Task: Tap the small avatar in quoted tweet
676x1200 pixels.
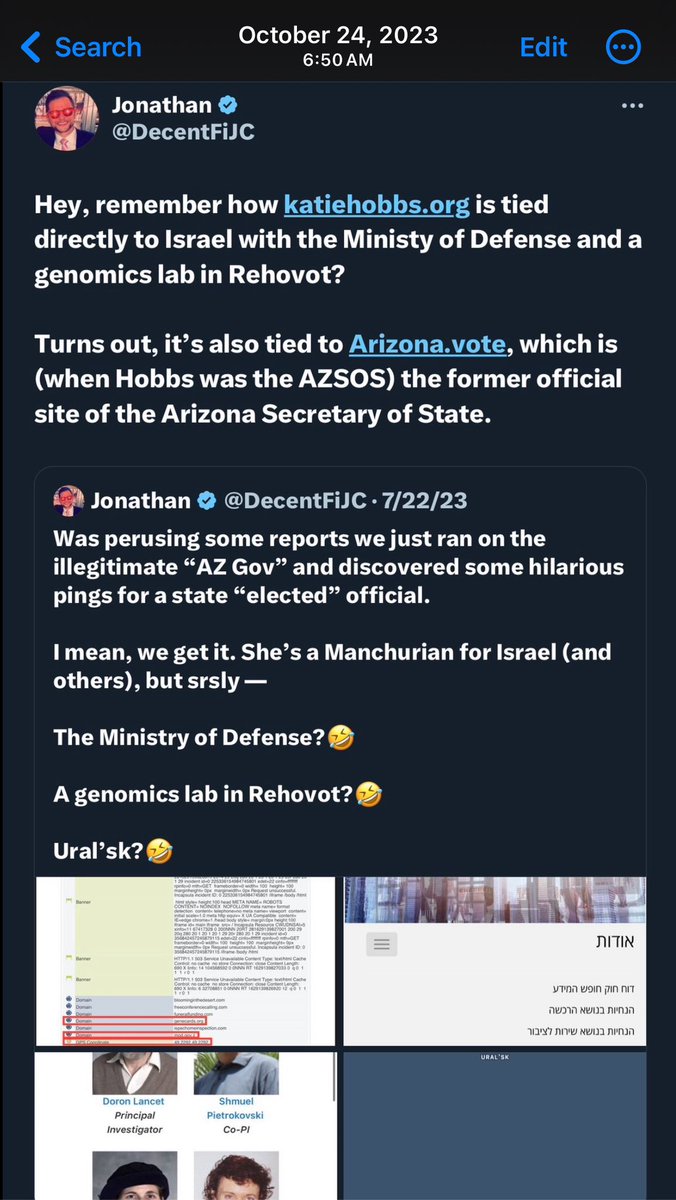Action: pyautogui.click(x=68, y=498)
